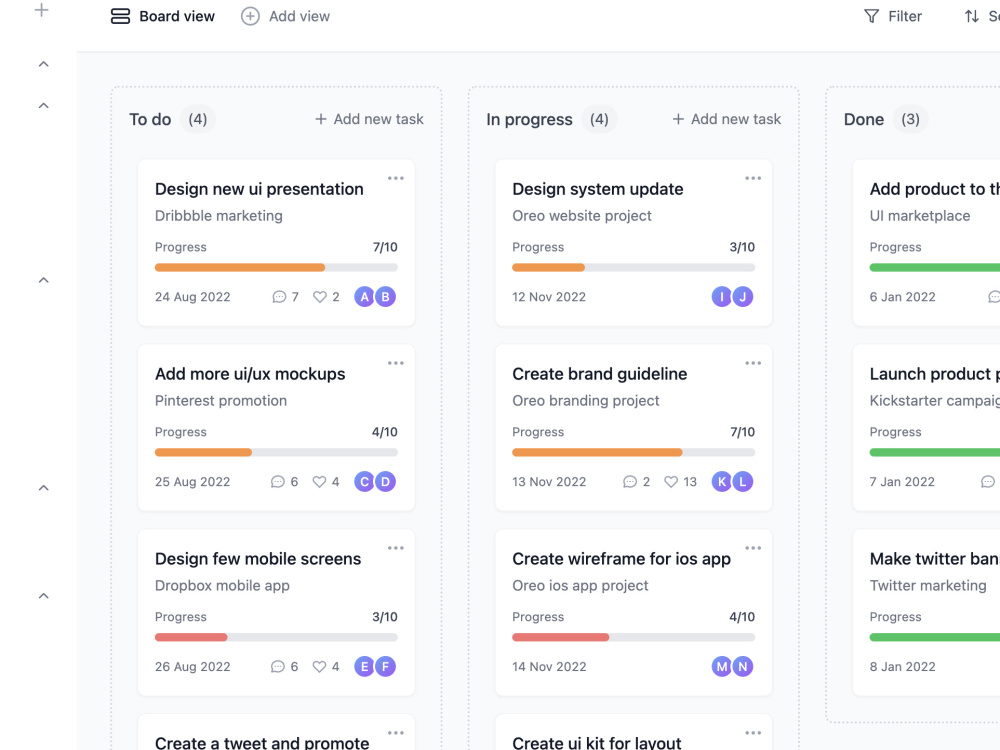Screen dimensions: 1000x750
Task: Click the To do column count (4)
Action: (198, 119)
